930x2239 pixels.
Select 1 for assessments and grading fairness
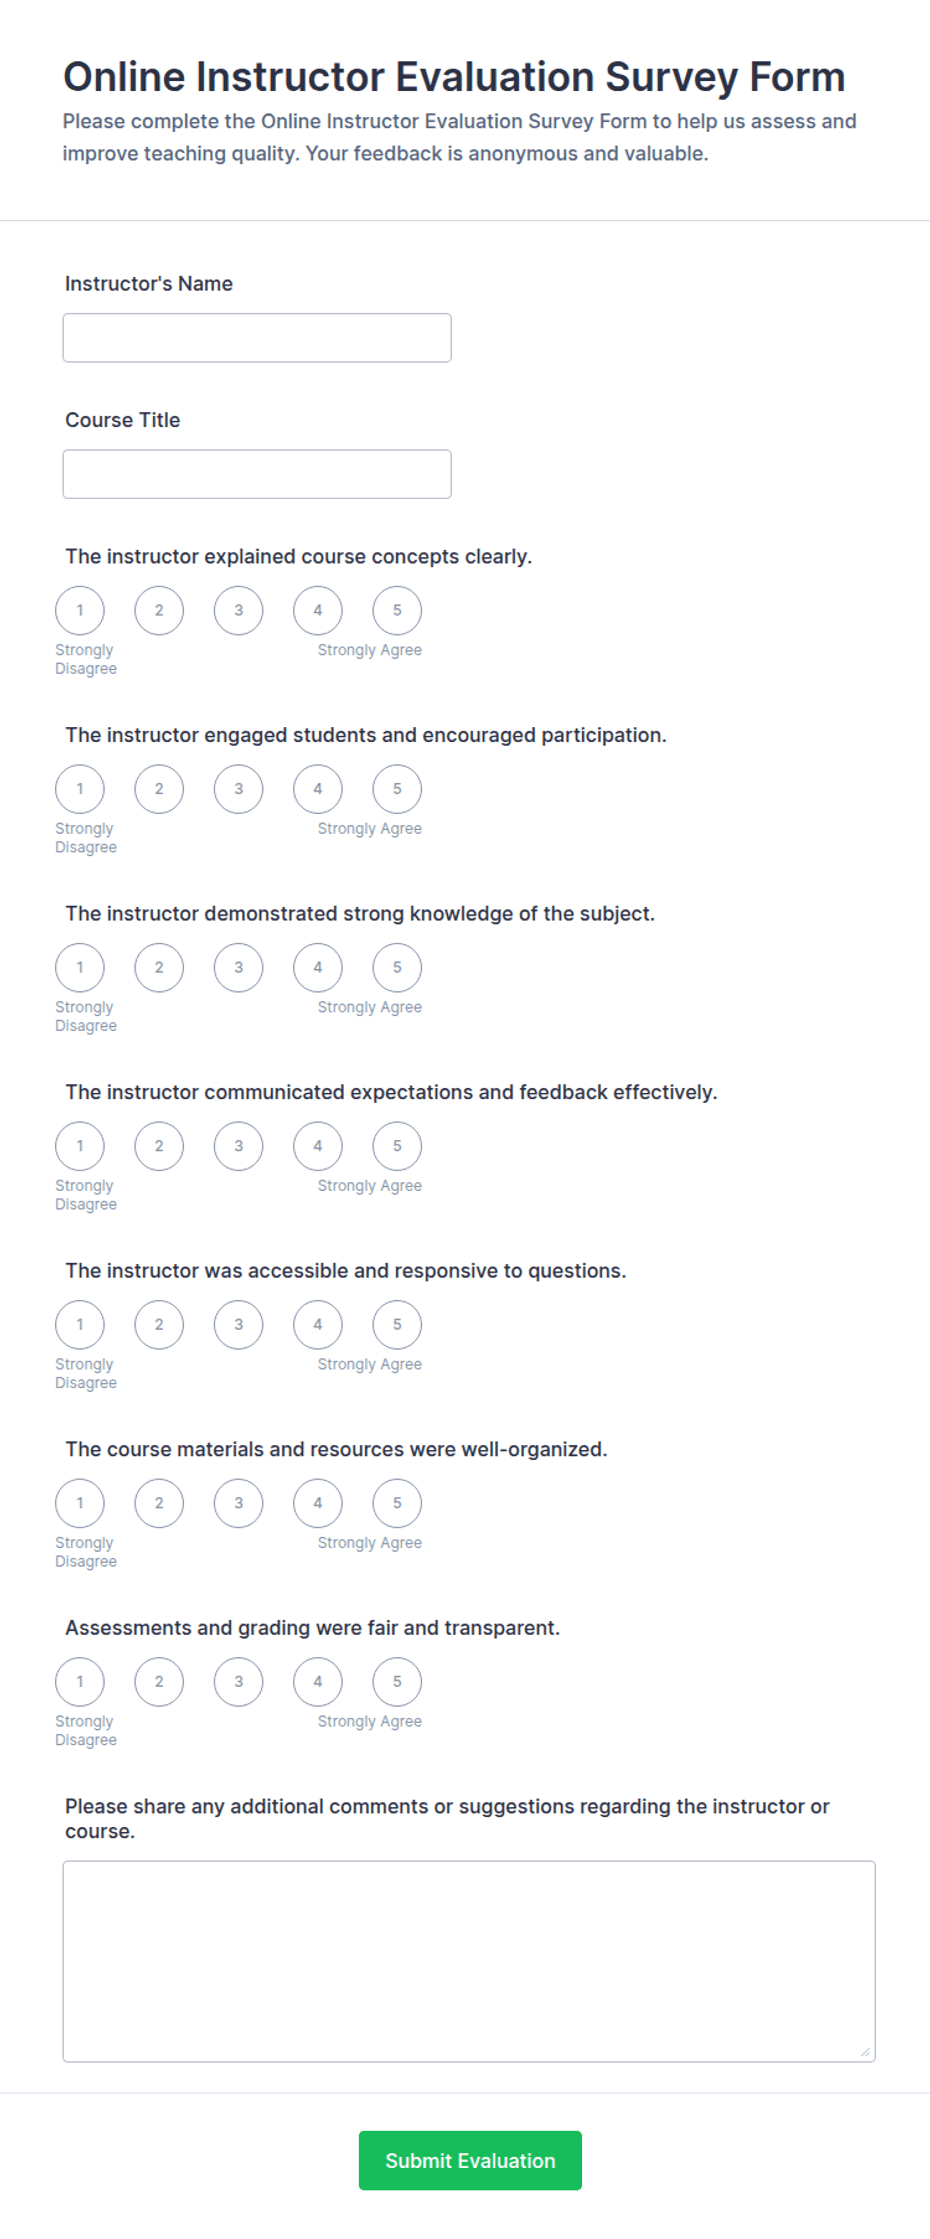[x=80, y=1682]
